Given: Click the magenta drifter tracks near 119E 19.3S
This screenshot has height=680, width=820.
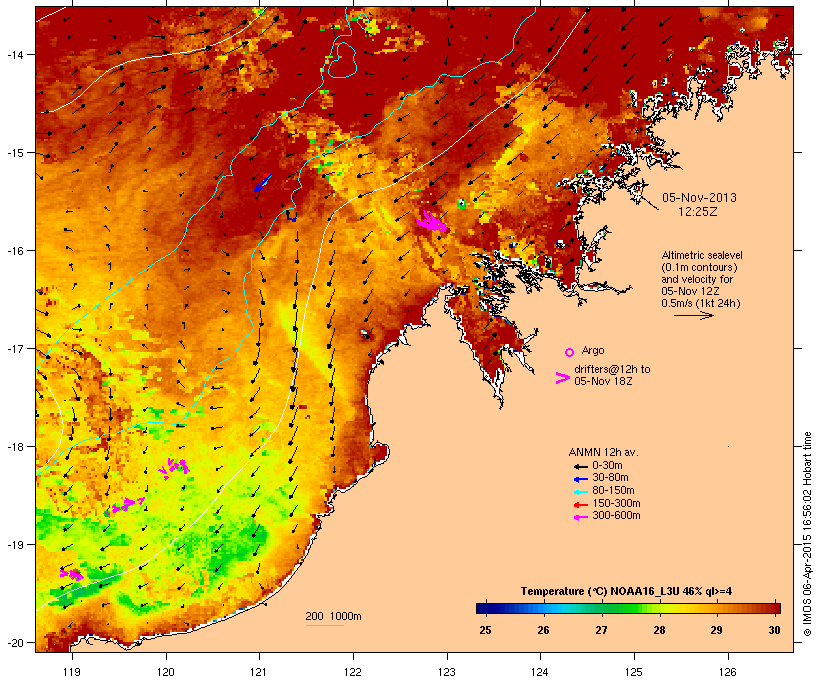Looking at the screenshot, I should pos(72,574).
